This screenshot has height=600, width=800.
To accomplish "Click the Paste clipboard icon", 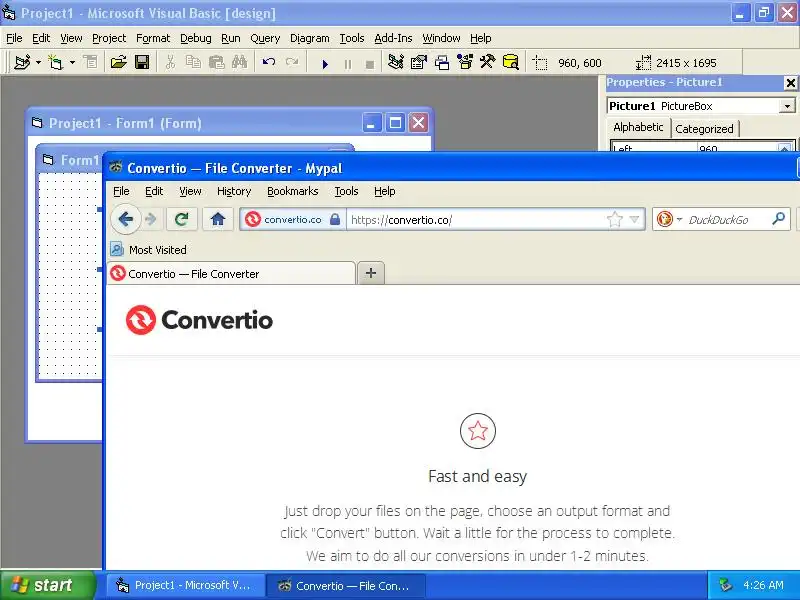I will 217,63.
